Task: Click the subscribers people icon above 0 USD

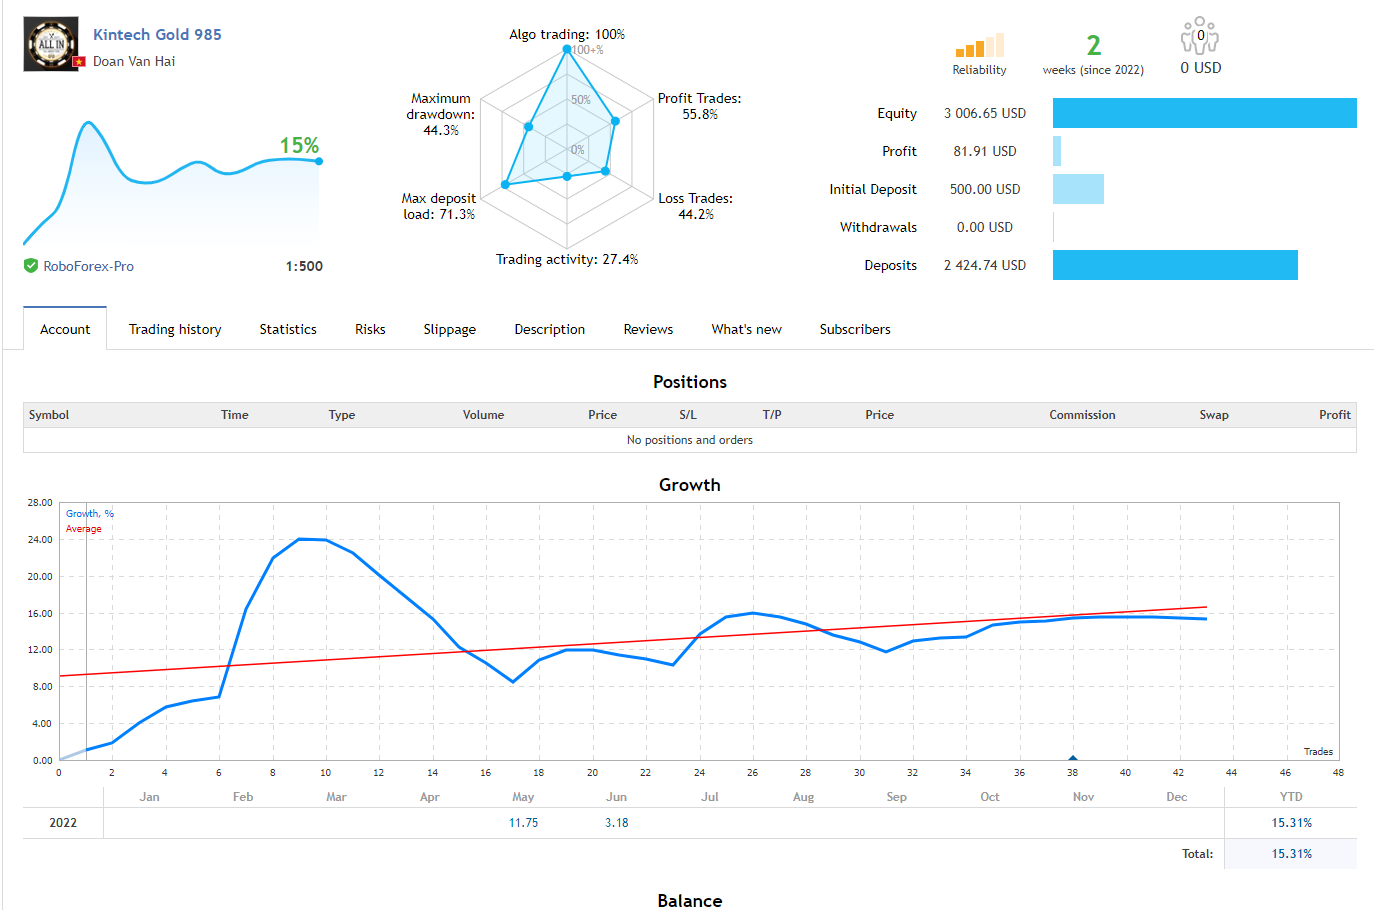Action: coord(1200,35)
